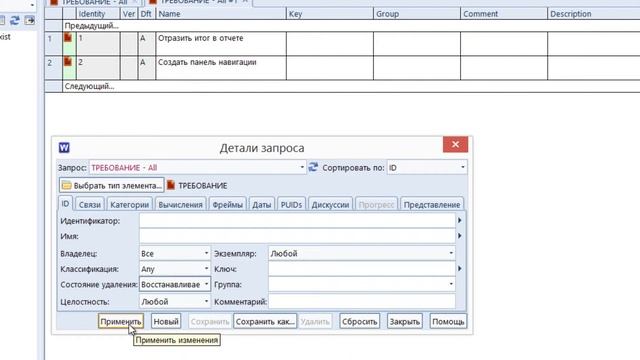
Task: Click requirement icon in row 2
Action: coord(68,62)
